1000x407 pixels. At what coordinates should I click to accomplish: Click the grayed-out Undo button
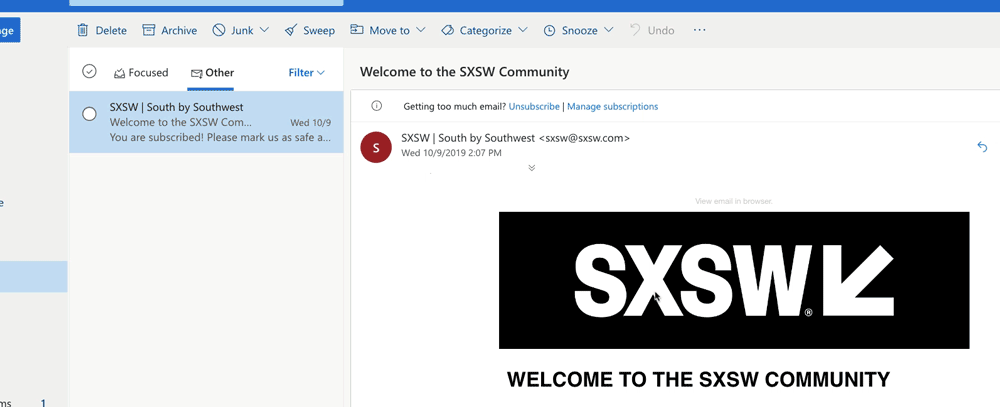pos(651,30)
